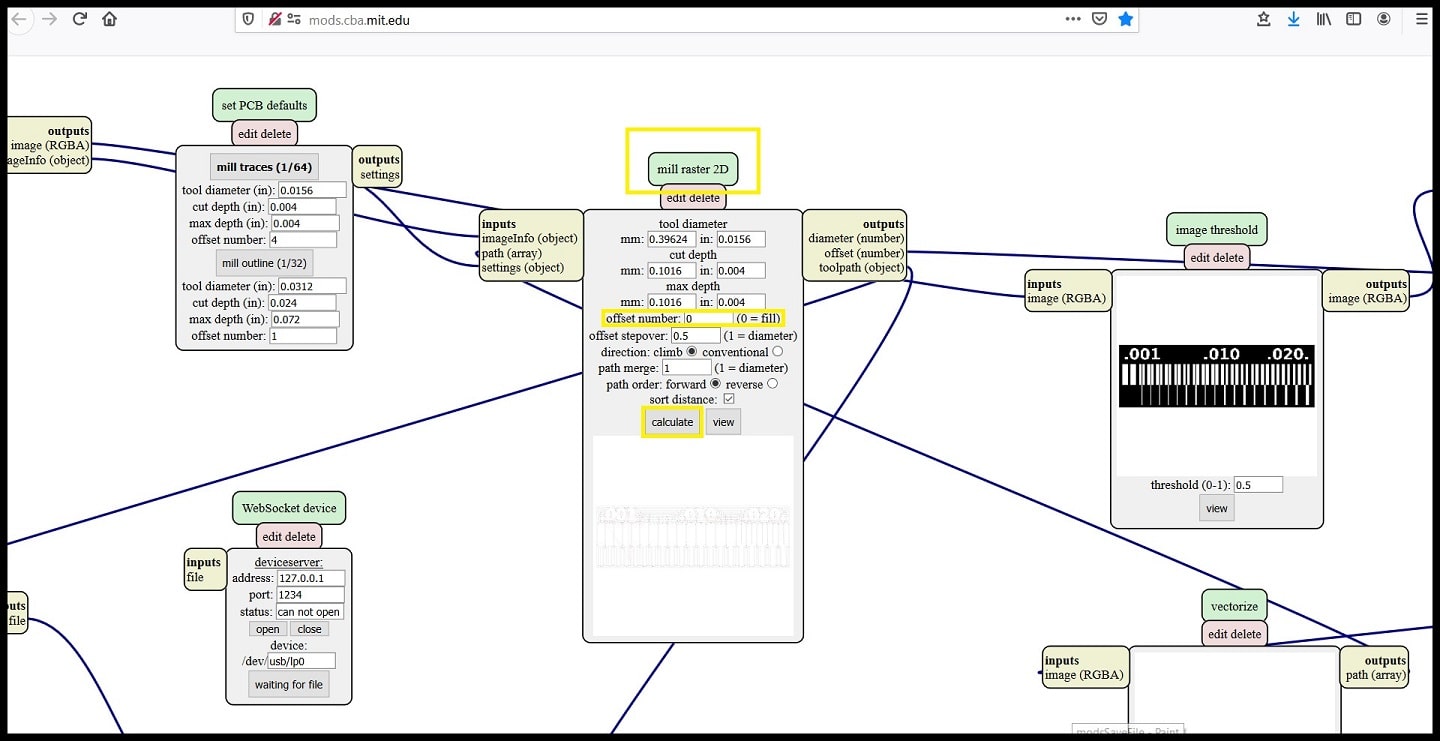Image resolution: width=1440 pixels, height=741 pixels.
Task: Click view next to calculate button
Action: [723, 422]
